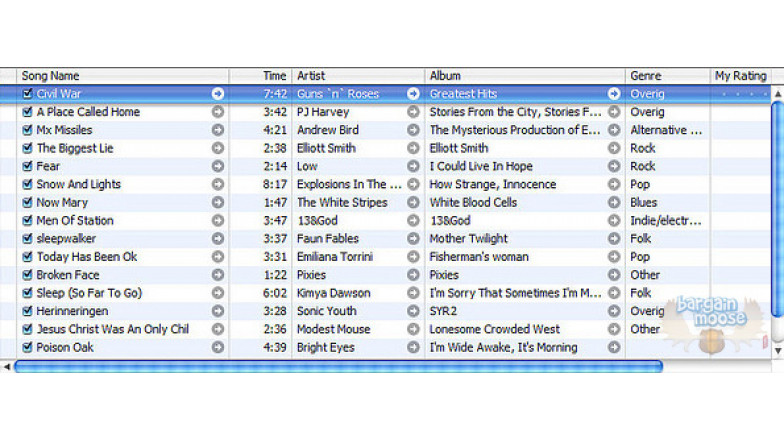Viewport: 784px width, 441px height.
Task: Click arrow icon beside artist PJ Harvey
Action: 413,112
